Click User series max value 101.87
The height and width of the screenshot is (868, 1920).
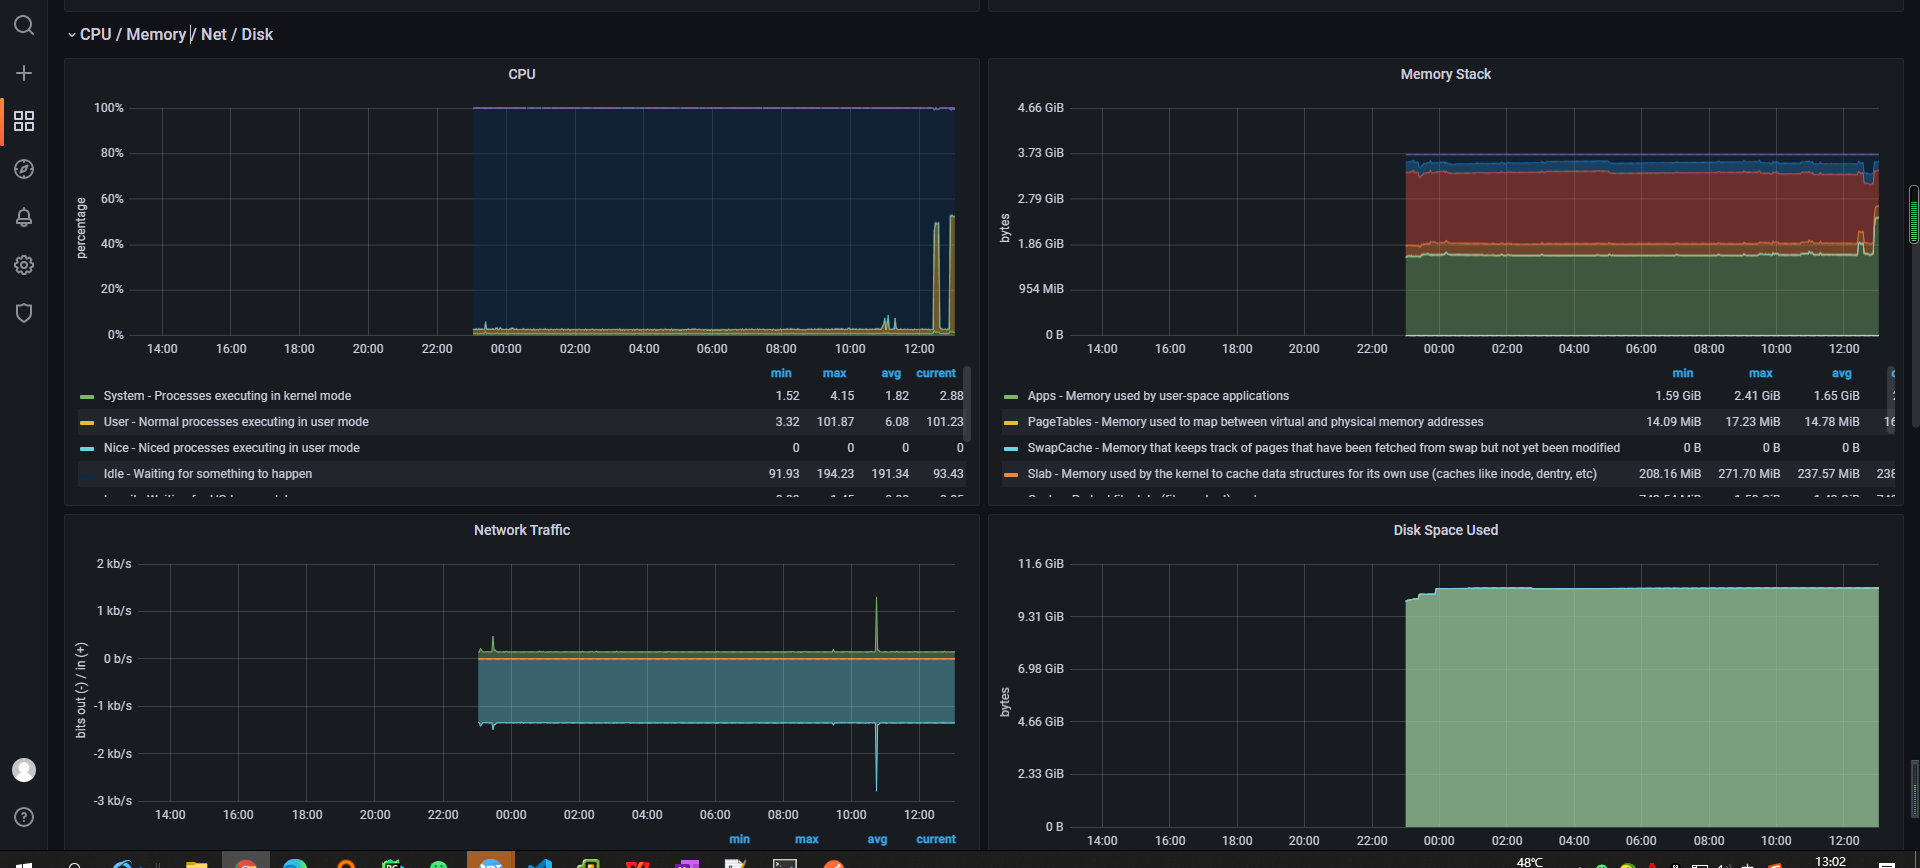835,422
